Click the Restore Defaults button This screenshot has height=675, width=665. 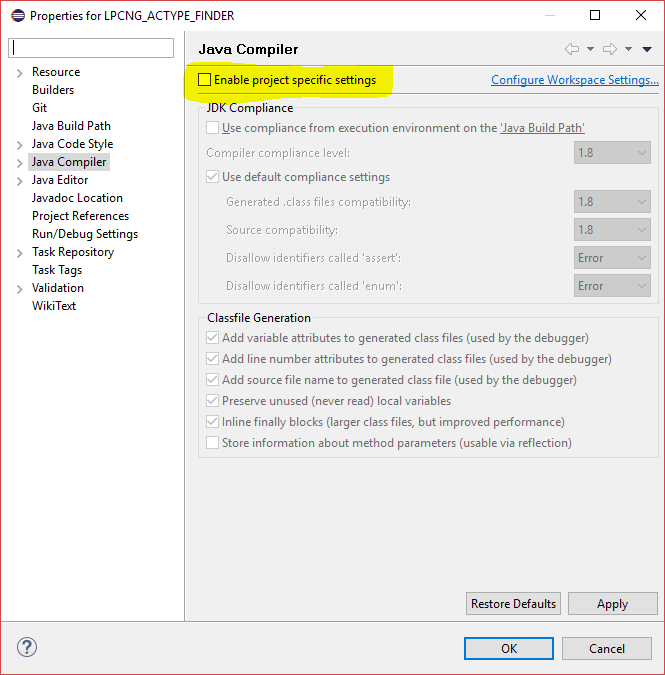click(x=513, y=604)
